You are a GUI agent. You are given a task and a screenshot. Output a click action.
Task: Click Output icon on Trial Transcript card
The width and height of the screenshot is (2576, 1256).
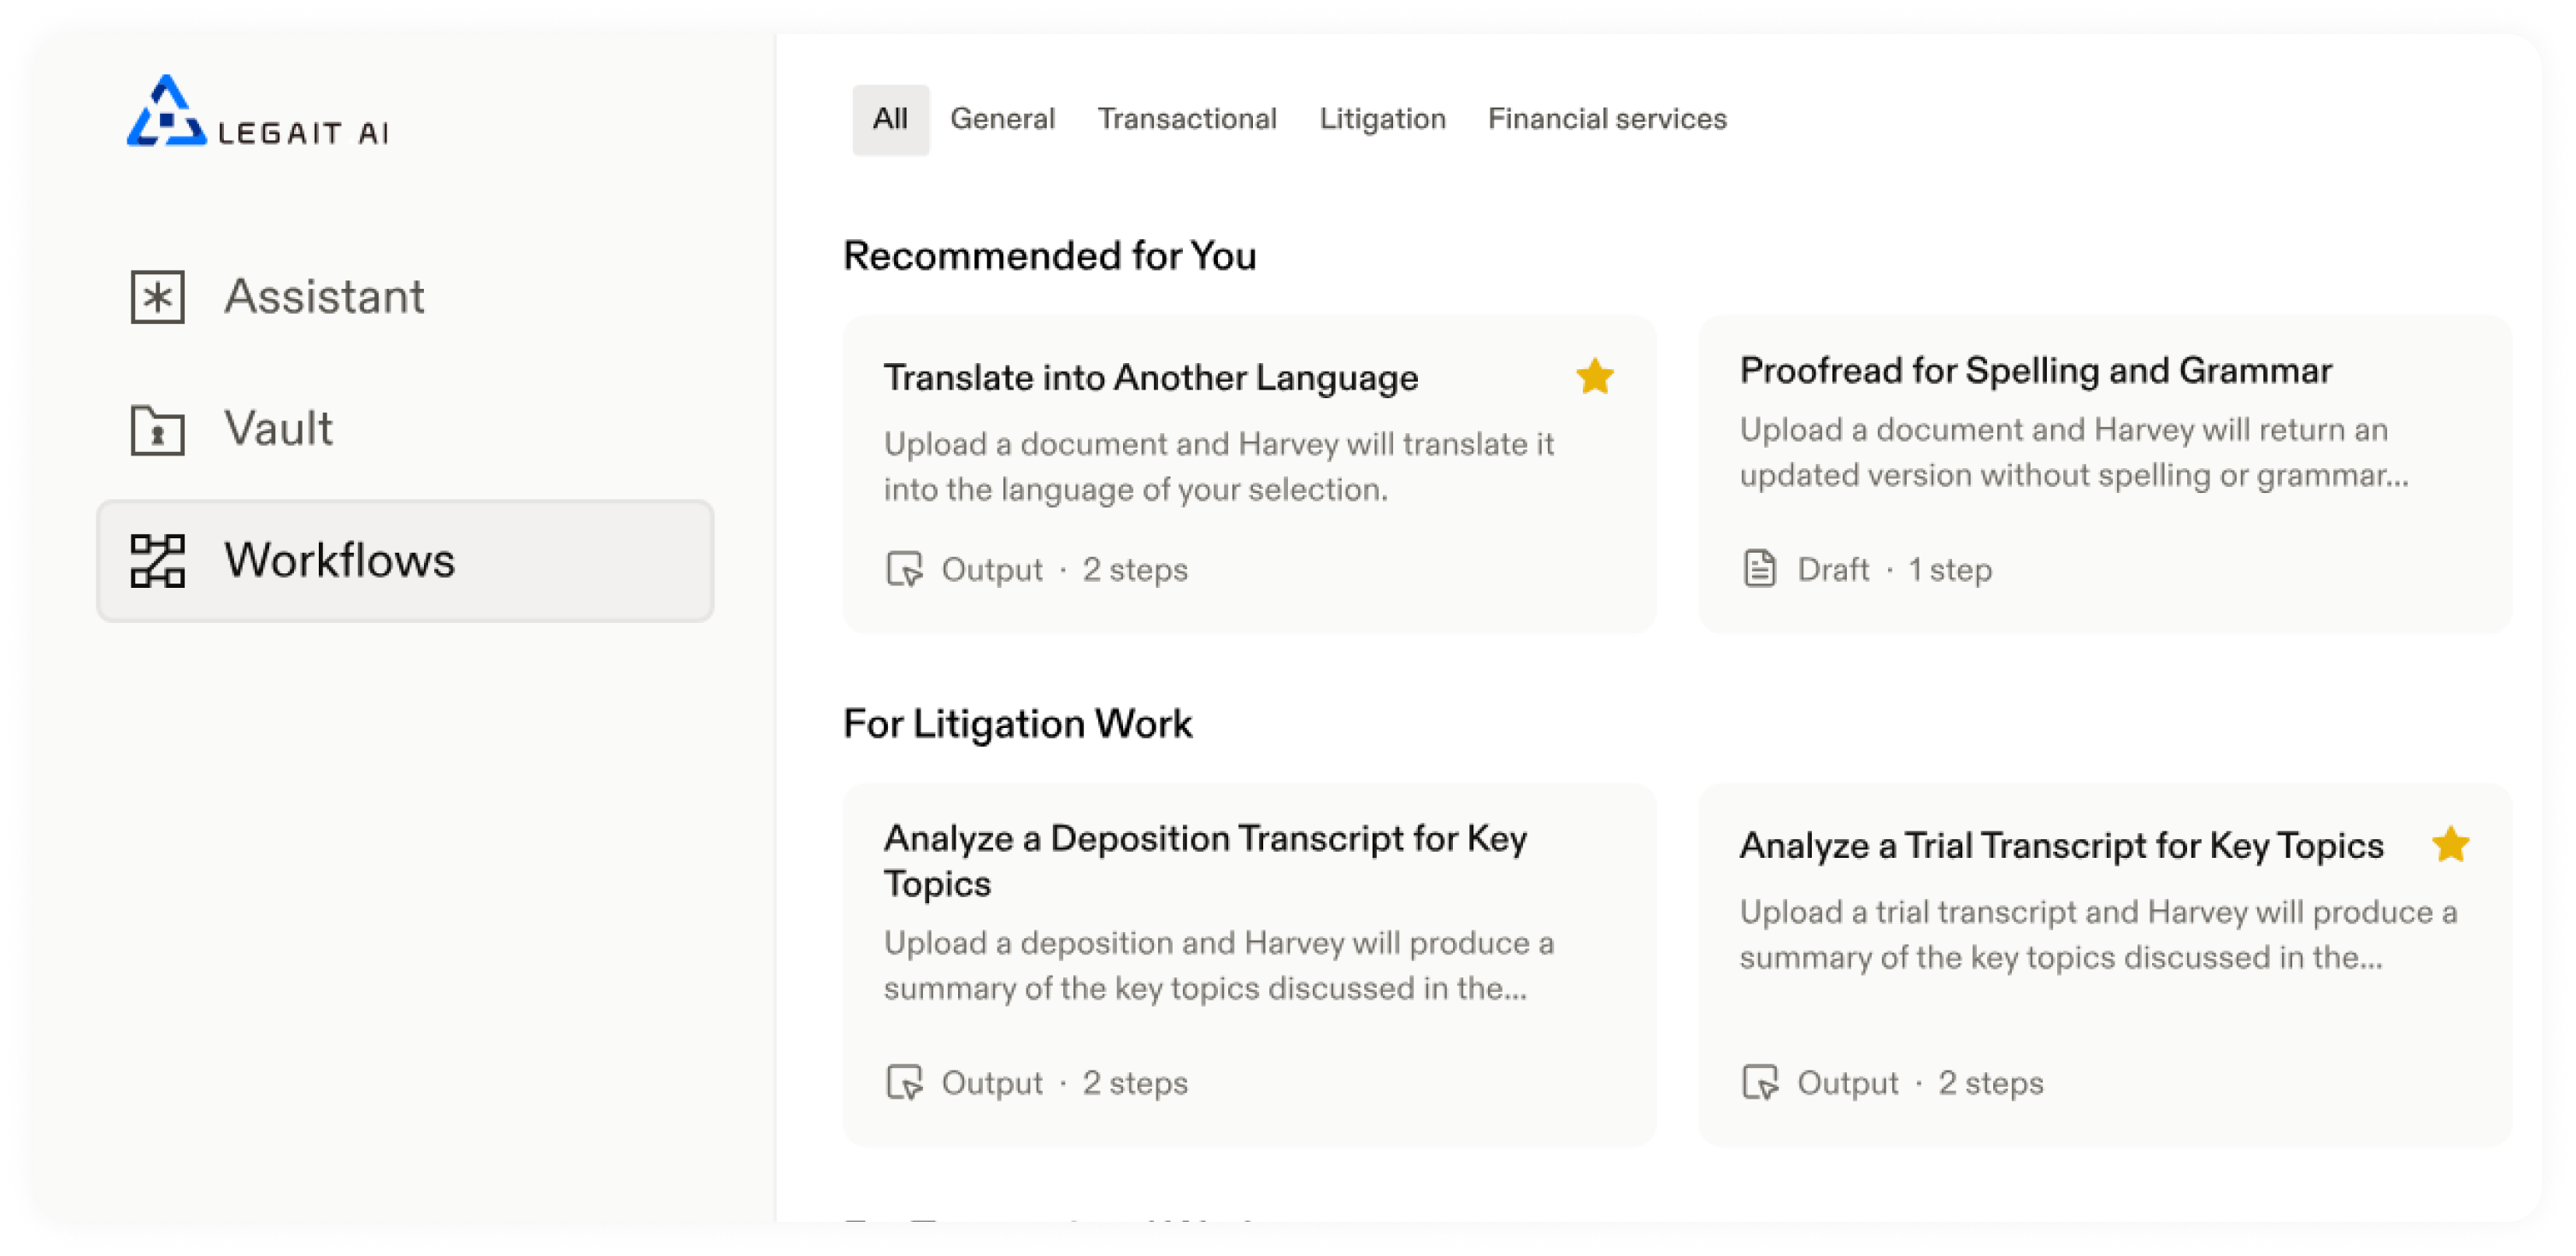[1761, 1082]
